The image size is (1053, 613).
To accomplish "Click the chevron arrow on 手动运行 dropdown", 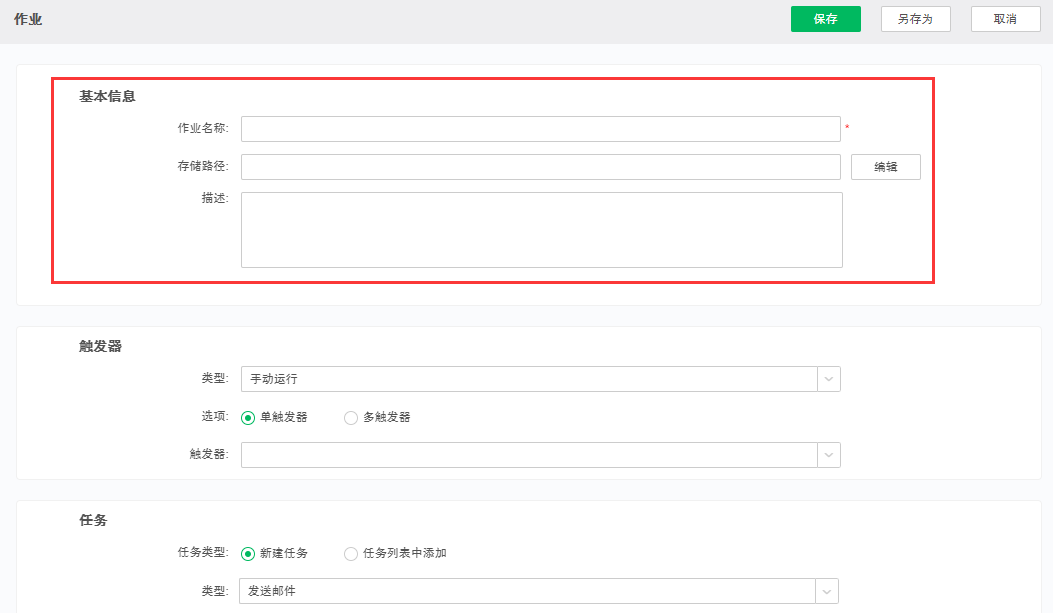I will point(829,379).
